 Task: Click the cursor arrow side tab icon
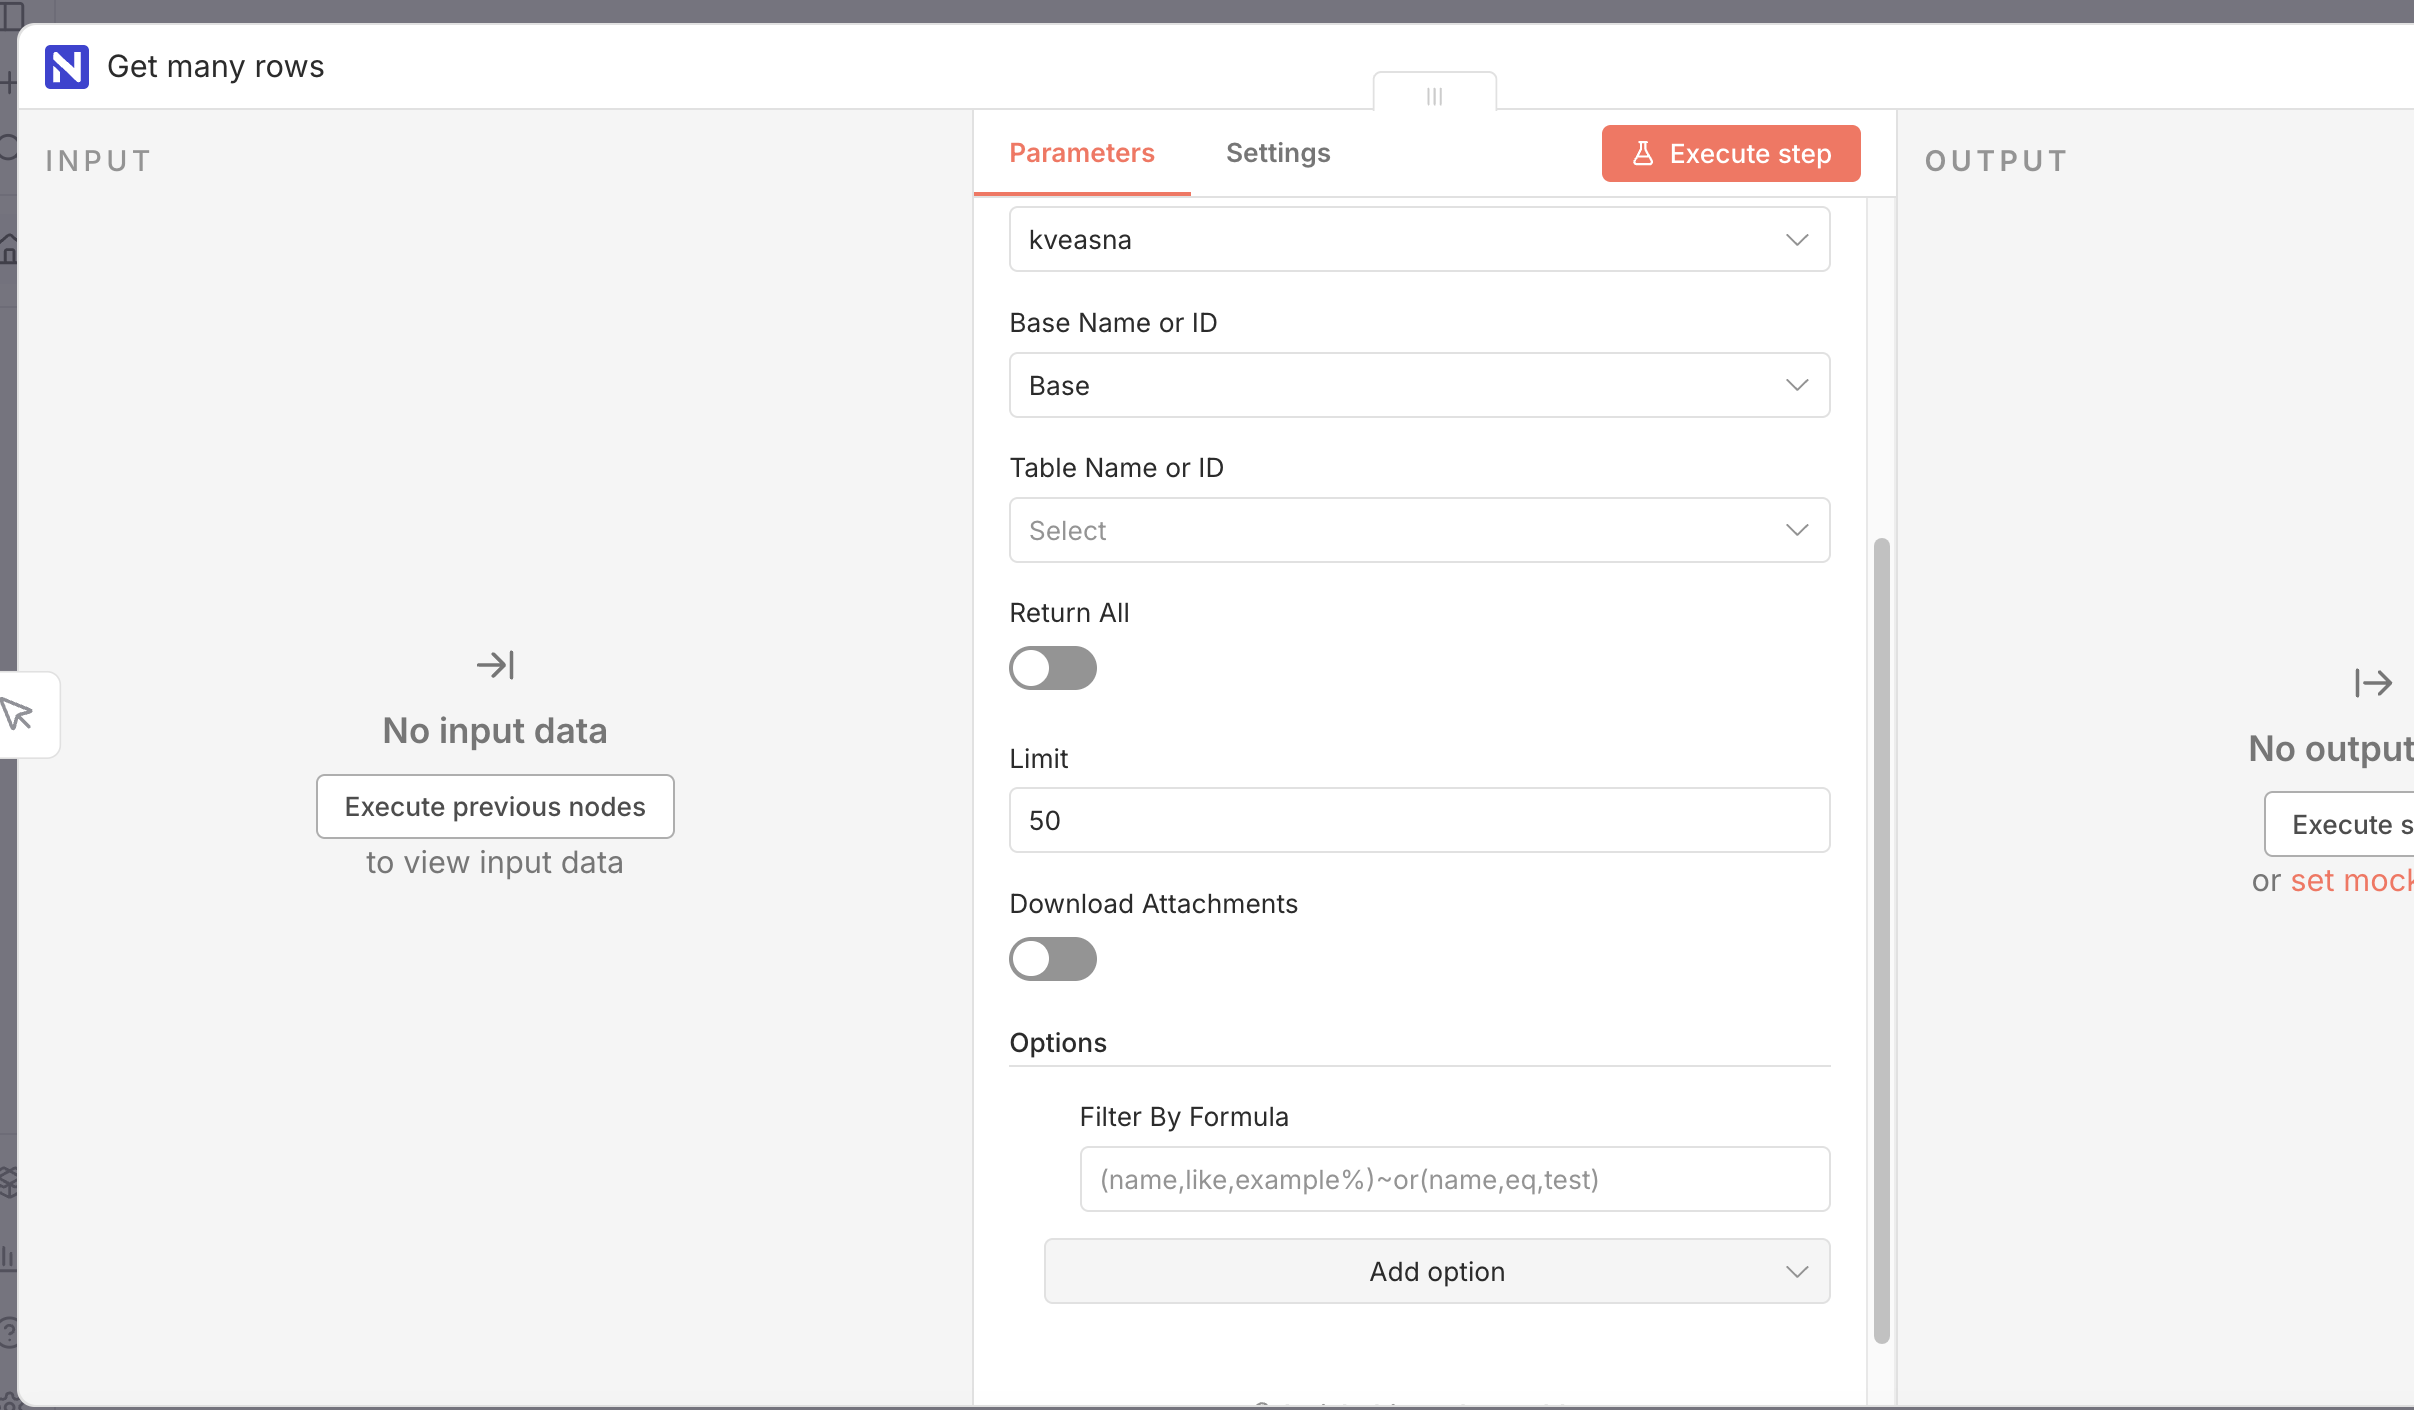tap(17, 714)
